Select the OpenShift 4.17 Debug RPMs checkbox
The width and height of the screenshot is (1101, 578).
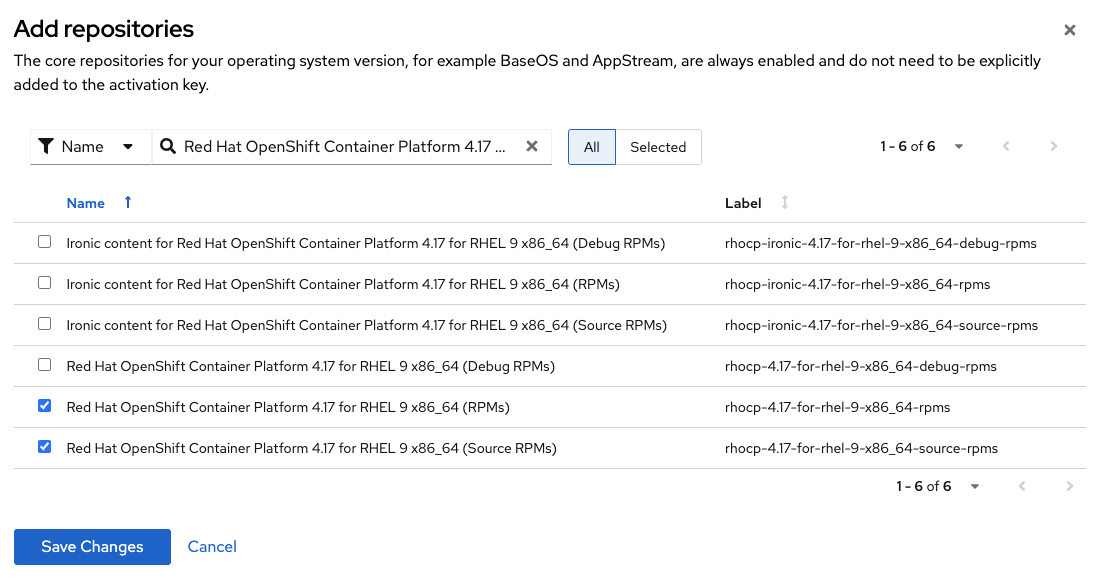pyautogui.click(x=44, y=364)
